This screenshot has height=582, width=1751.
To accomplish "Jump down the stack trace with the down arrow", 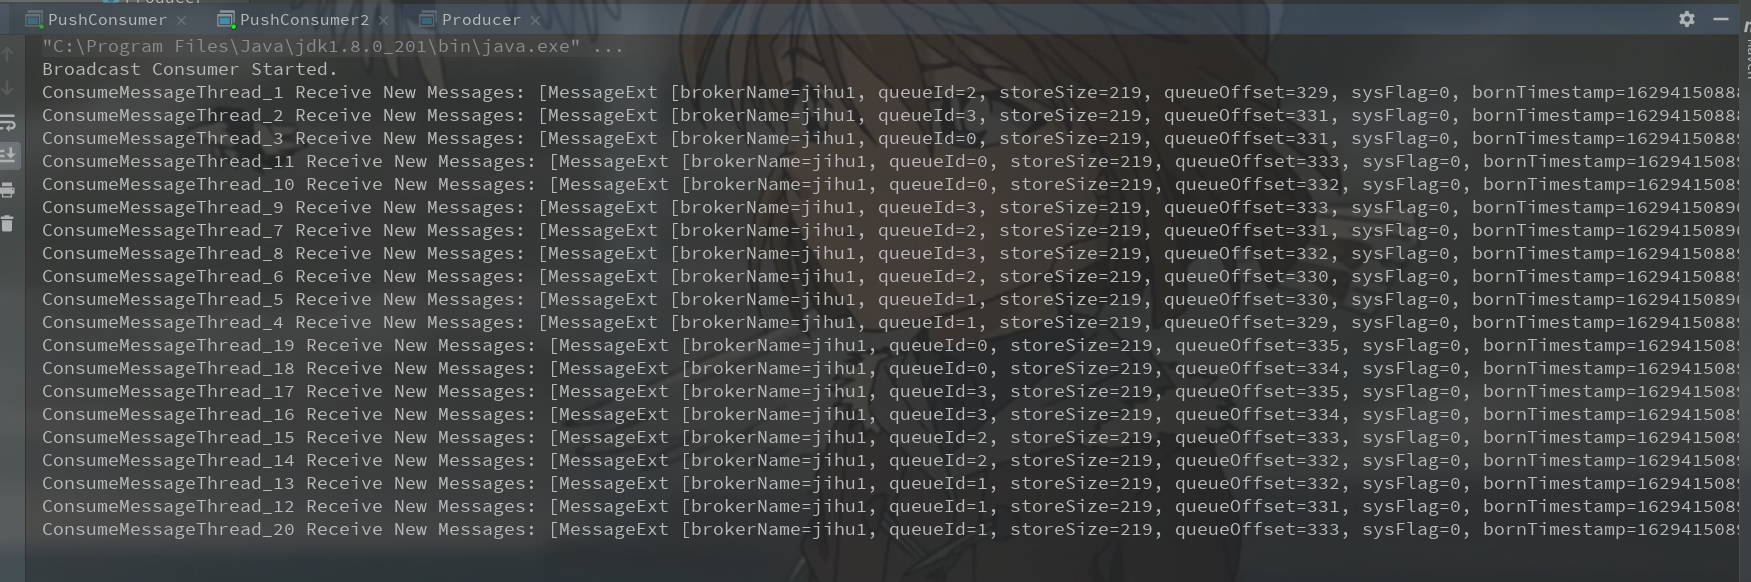I will 8,88.
